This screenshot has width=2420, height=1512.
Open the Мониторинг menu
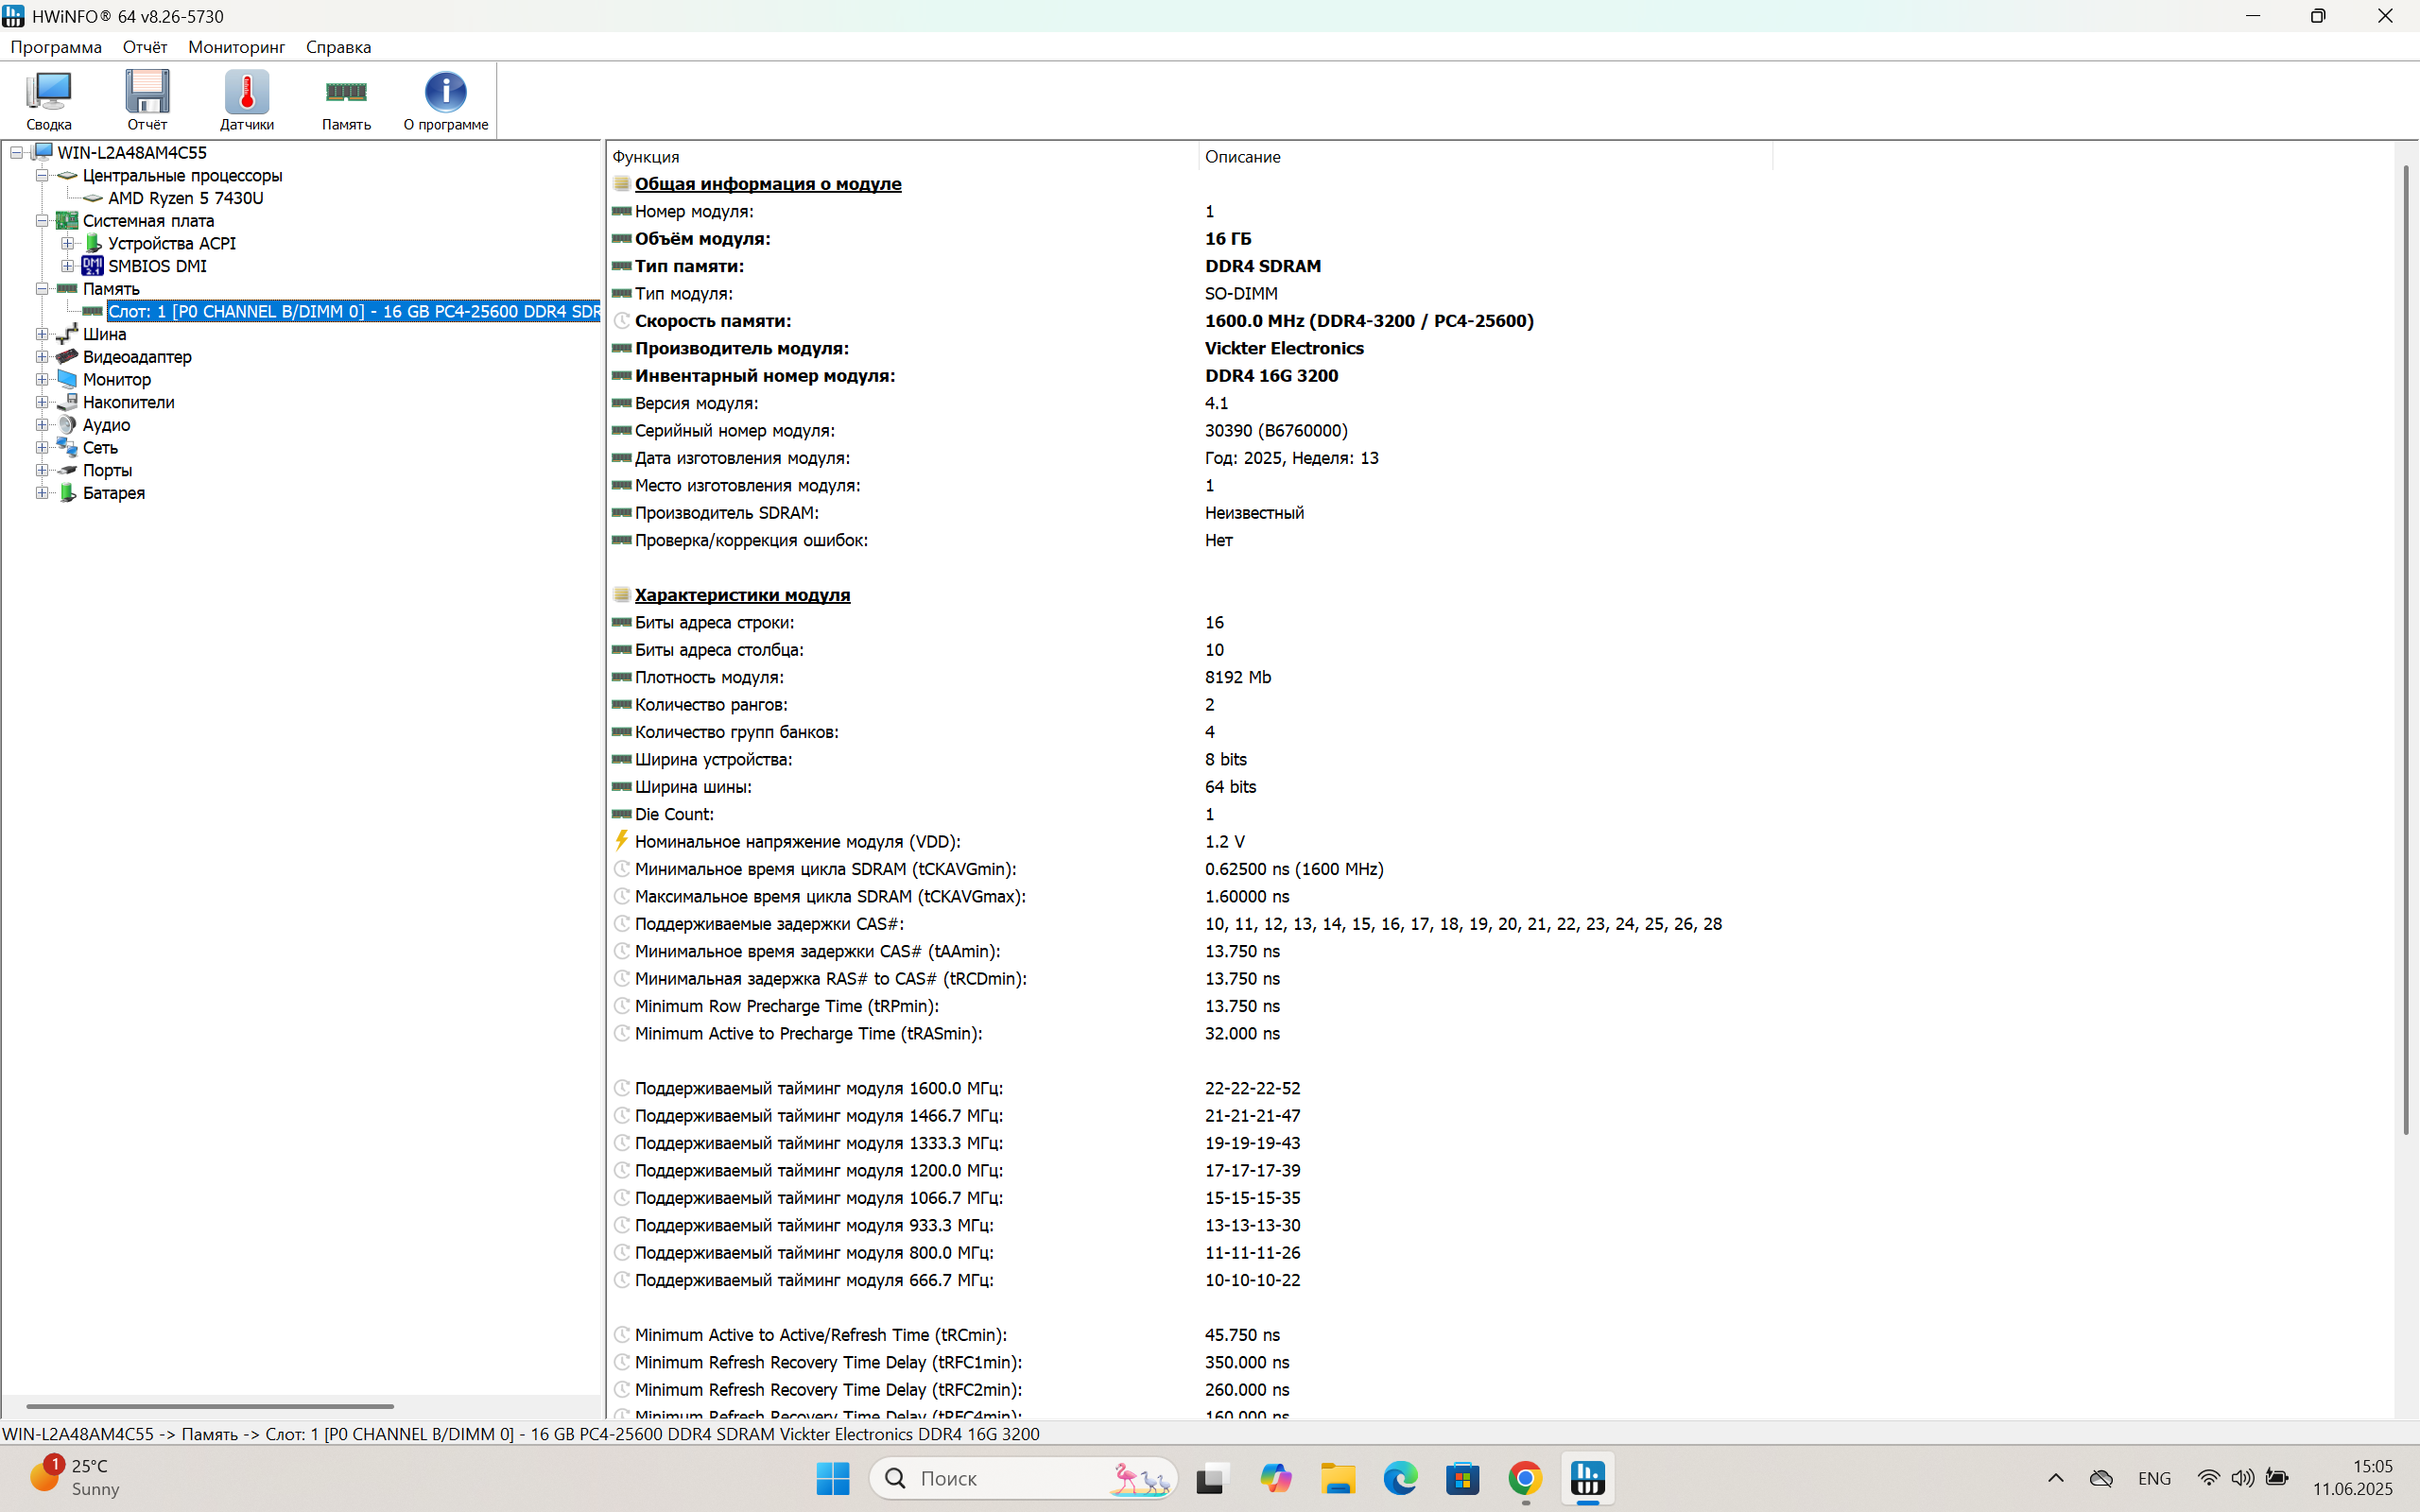[236, 47]
